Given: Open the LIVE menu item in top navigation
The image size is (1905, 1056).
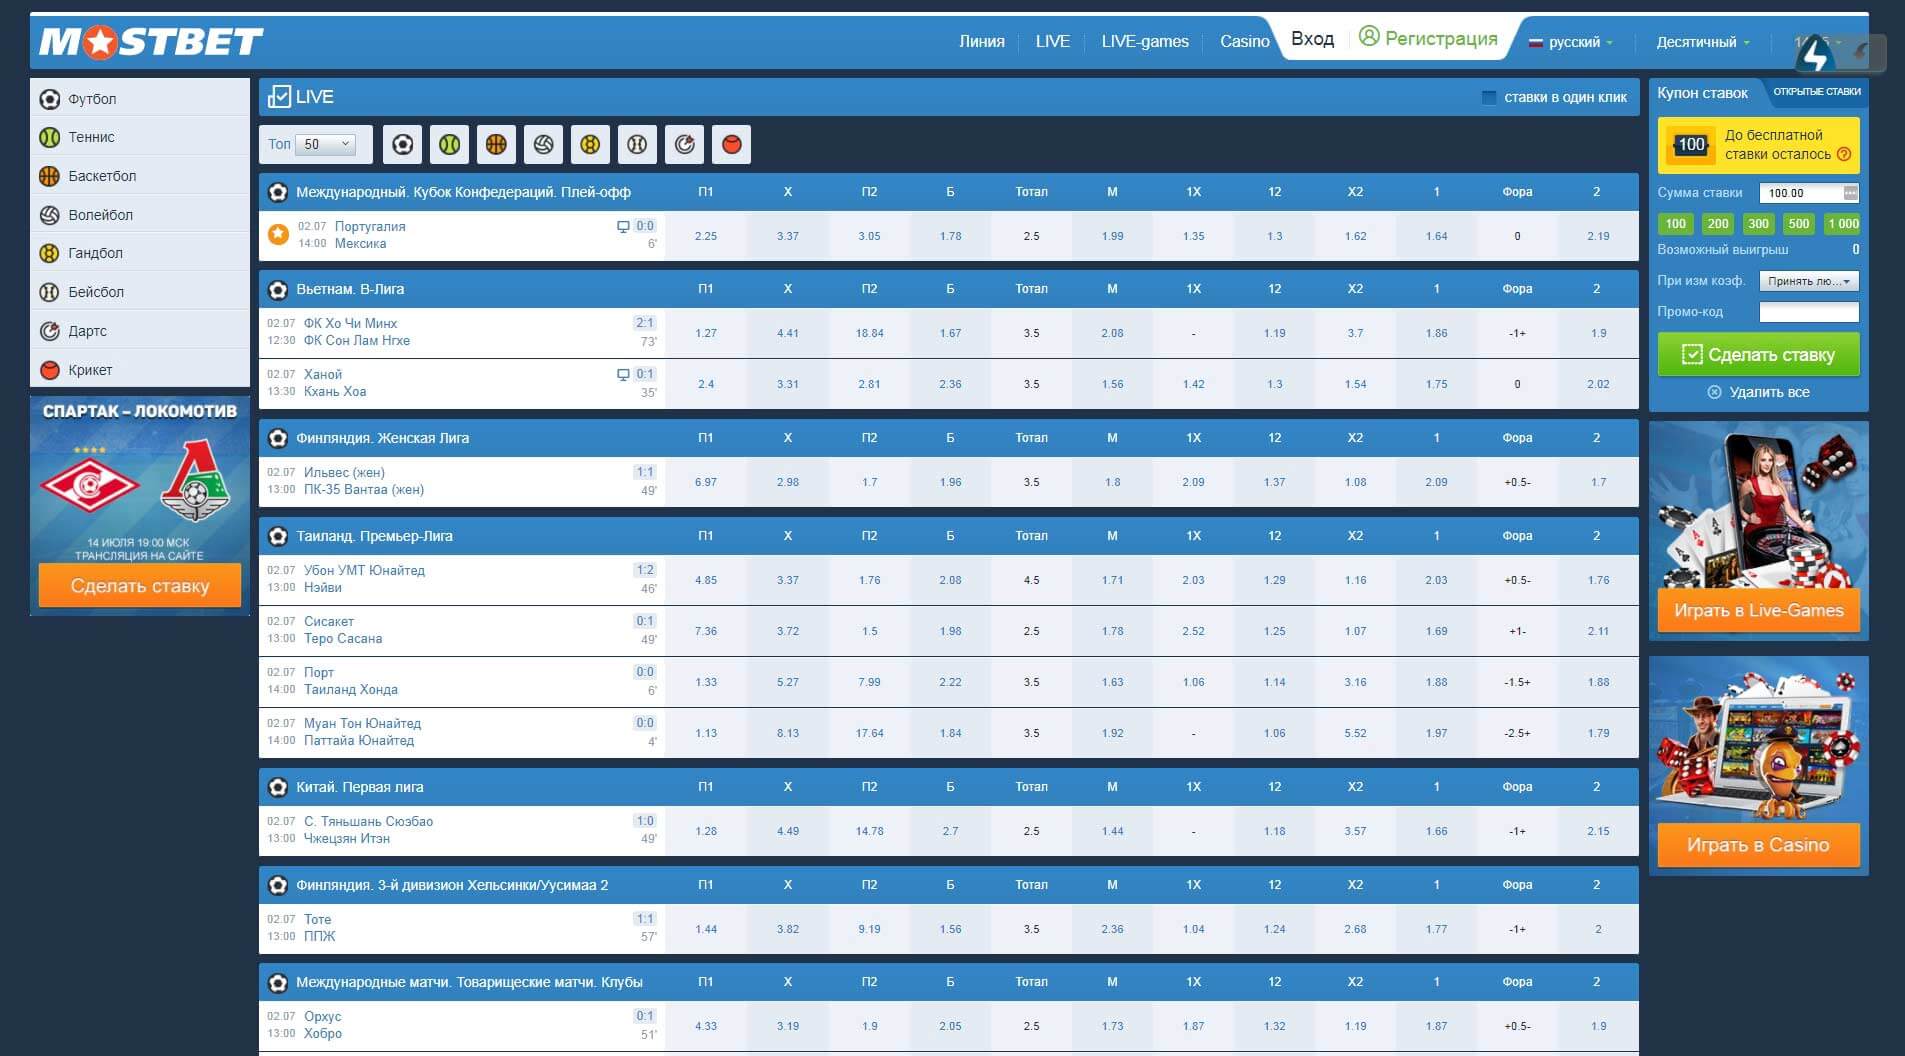Looking at the screenshot, I should coord(1052,41).
